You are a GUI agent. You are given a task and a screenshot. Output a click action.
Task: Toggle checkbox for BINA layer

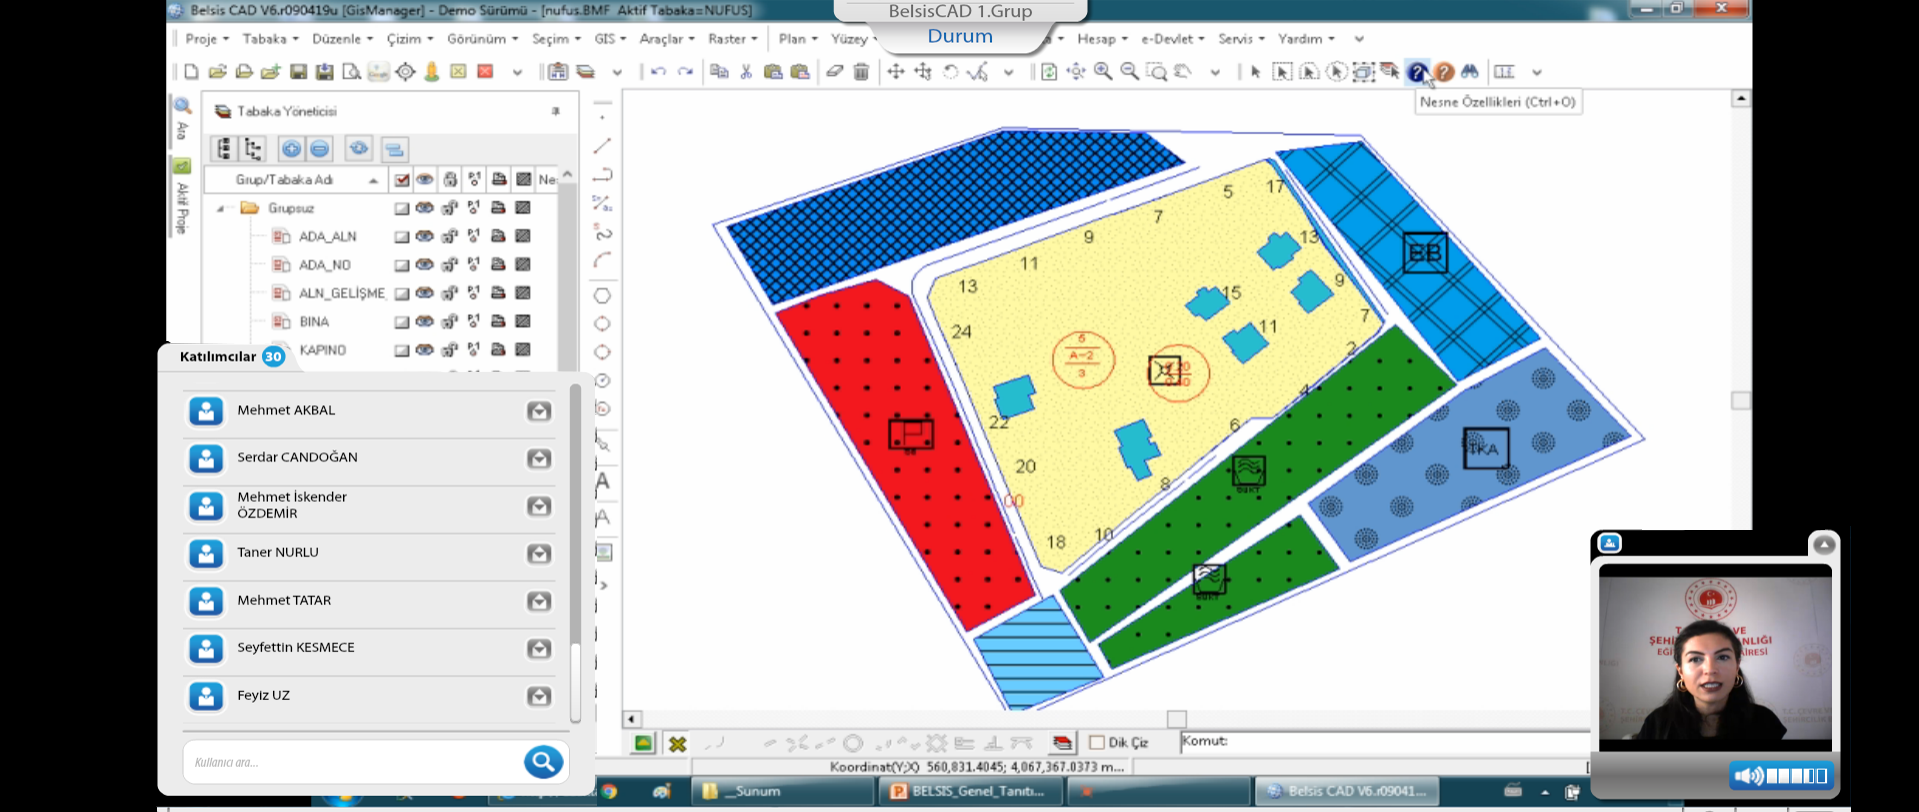(401, 322)
